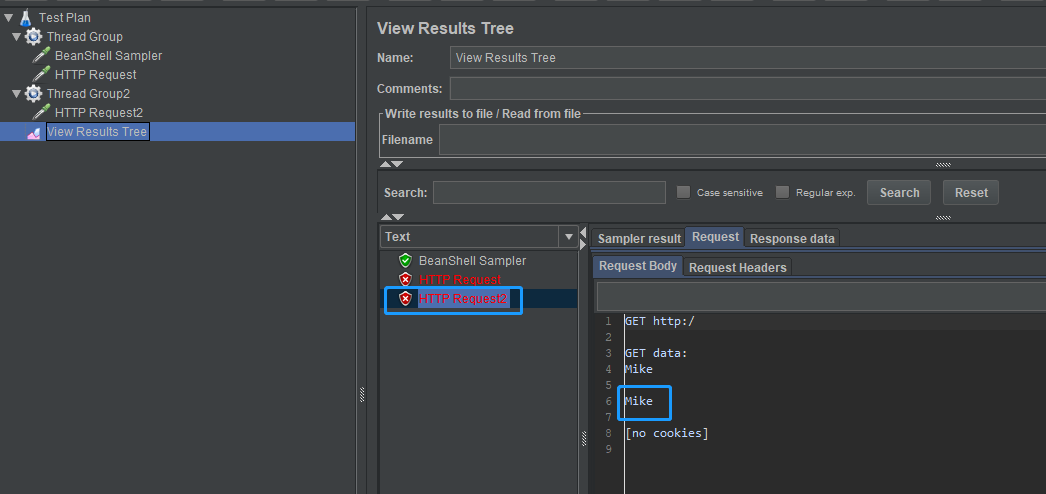Click the divider handle between tree and results panel

pyautogui.click(x=362, y=395)
